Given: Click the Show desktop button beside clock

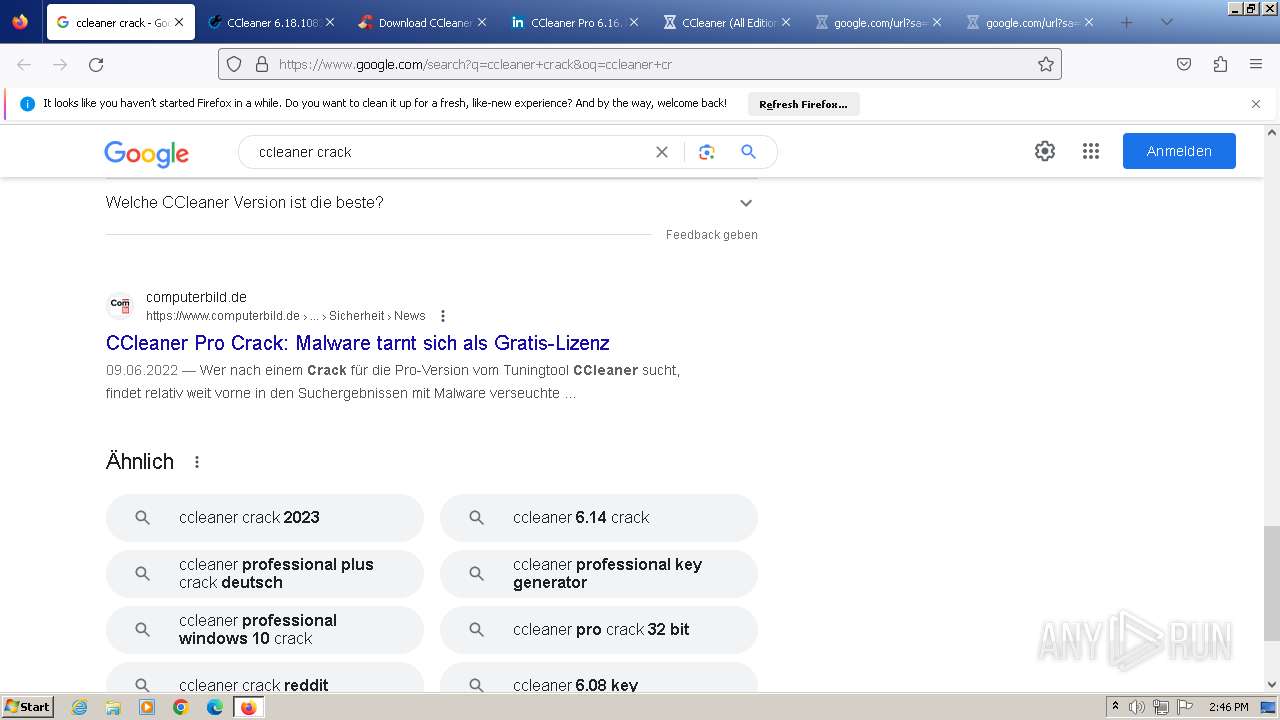Looking at the screenshot, I should tap(1268, 707).
